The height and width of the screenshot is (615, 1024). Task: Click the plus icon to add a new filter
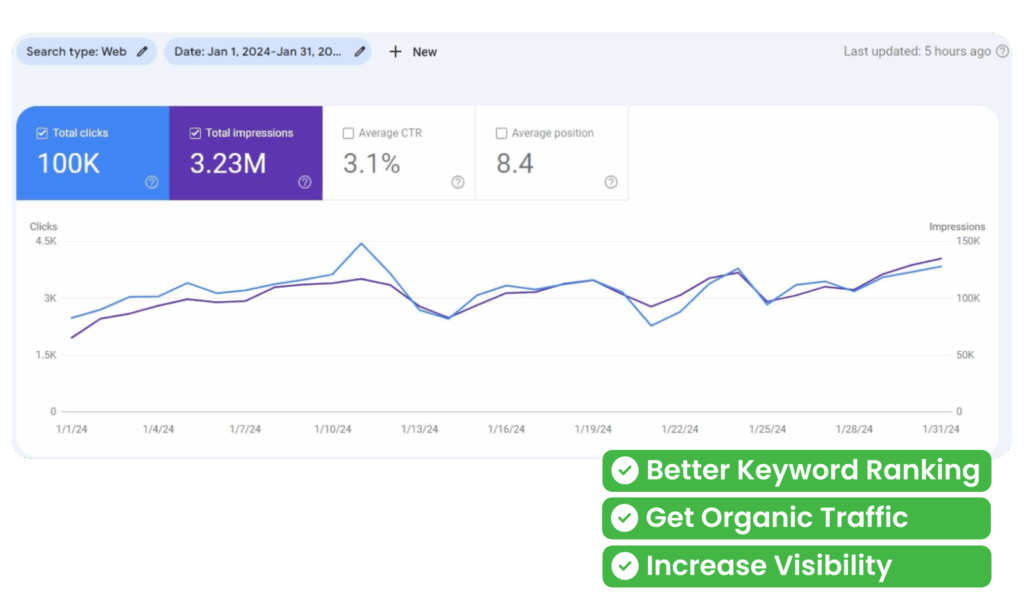click(x=395, y=52)
